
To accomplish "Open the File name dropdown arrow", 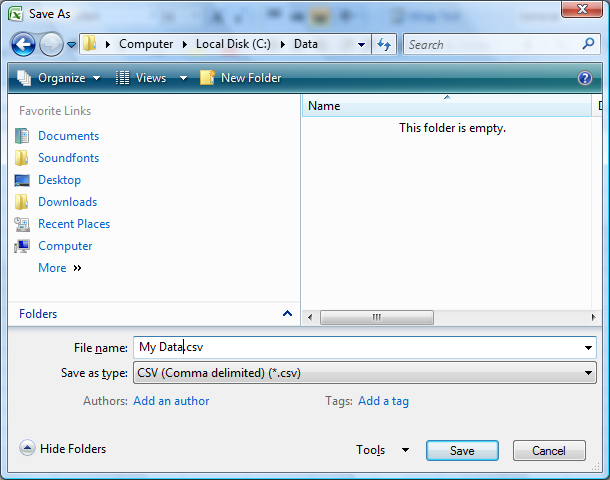I will [x=588, y=348].
